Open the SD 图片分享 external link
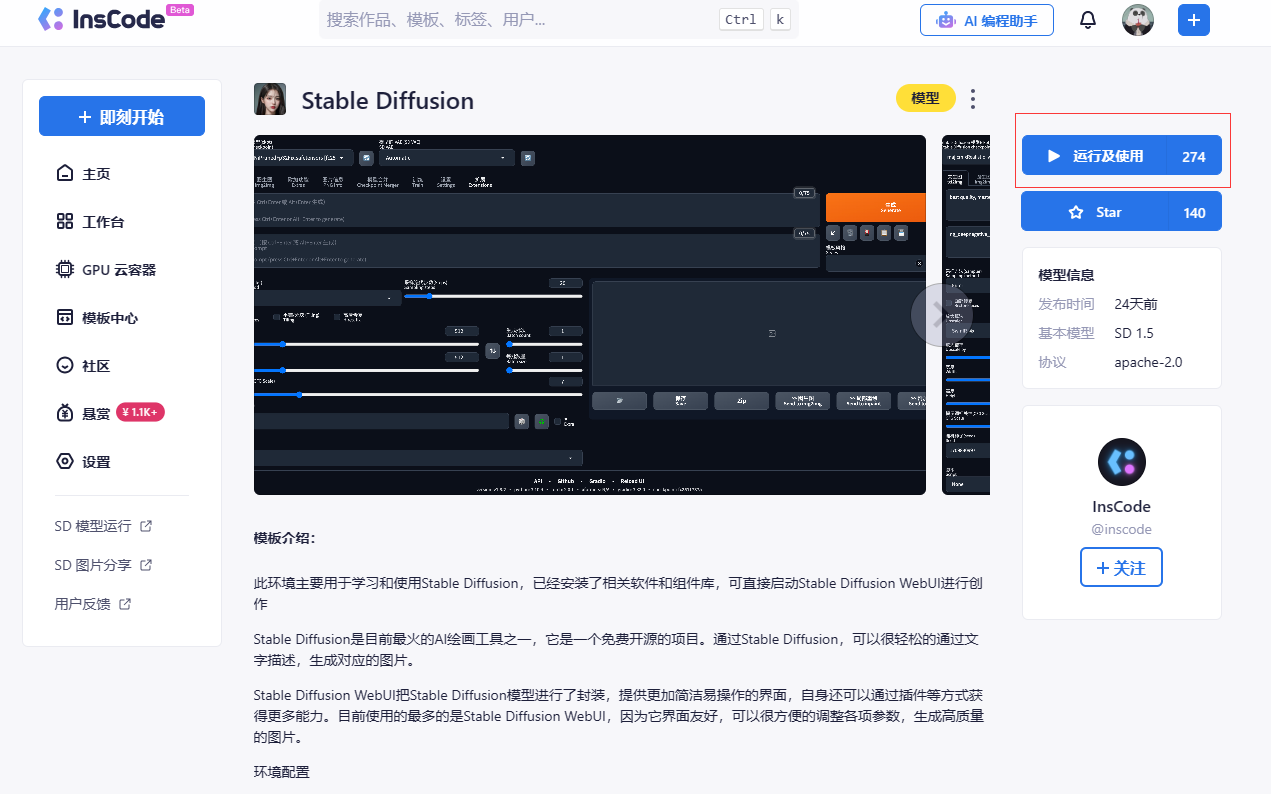The height and width of the screenshot is (794, 1271). tap(103, 565)
